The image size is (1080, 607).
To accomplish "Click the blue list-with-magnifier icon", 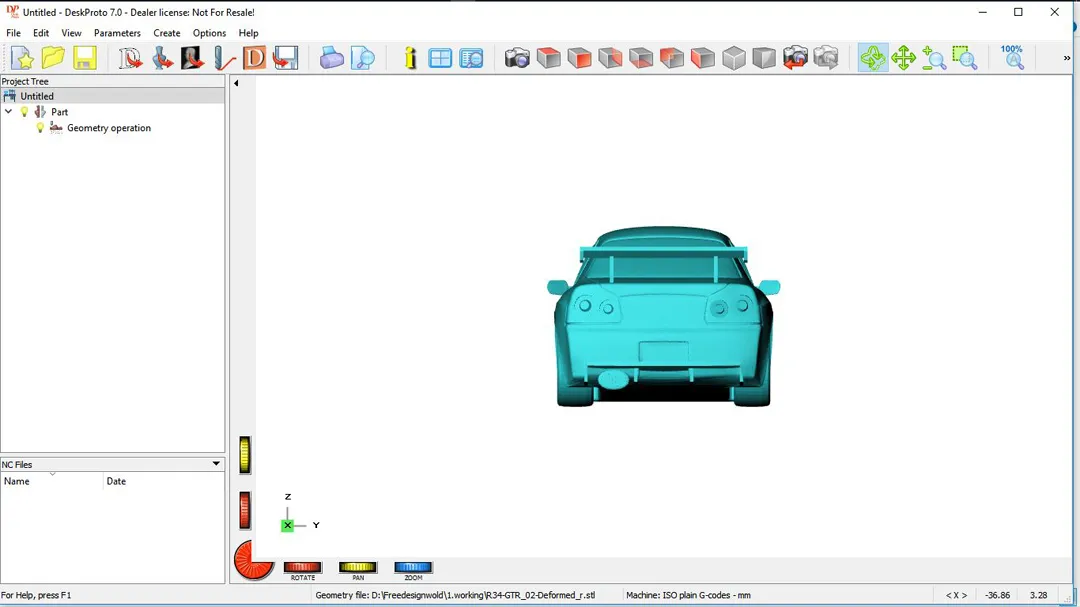I will point(471,58).
